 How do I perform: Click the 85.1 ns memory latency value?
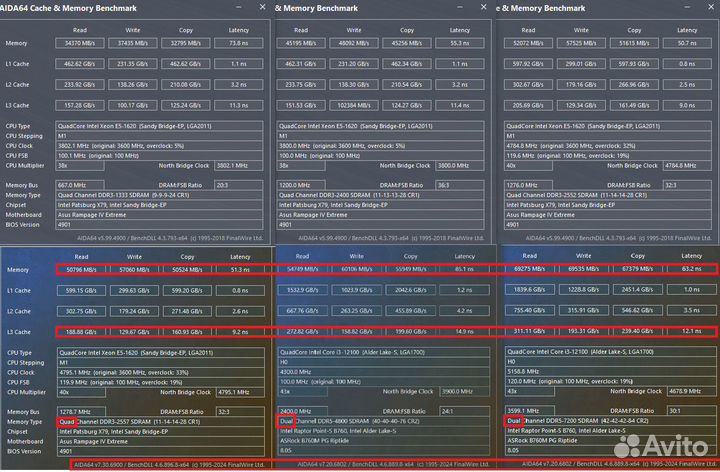click(x=464, y=269)
